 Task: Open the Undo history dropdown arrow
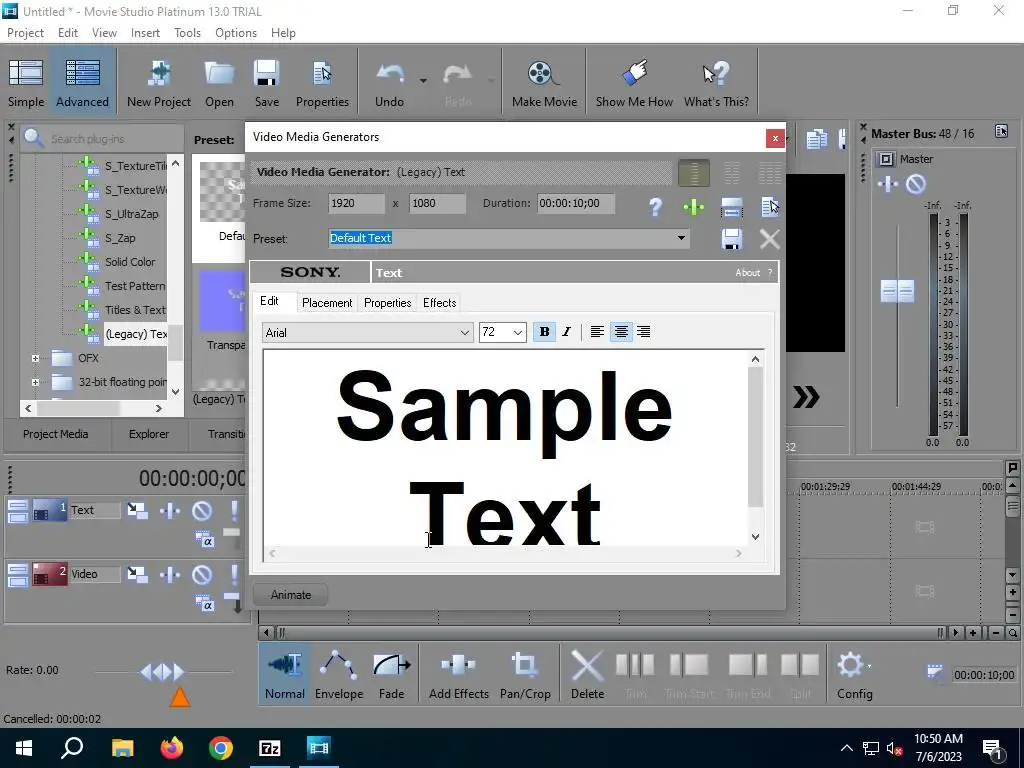[423, 81]
